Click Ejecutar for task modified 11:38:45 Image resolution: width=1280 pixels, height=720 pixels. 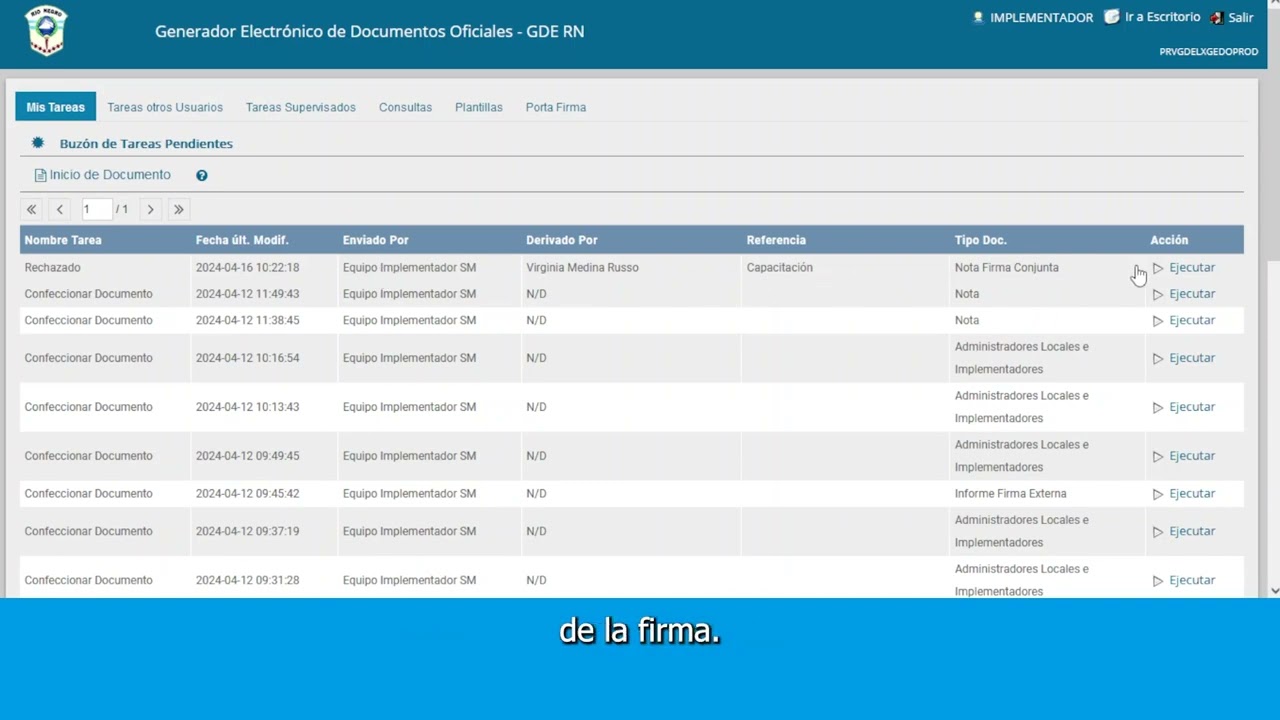pyautogui.click(x=1192, y=320)
